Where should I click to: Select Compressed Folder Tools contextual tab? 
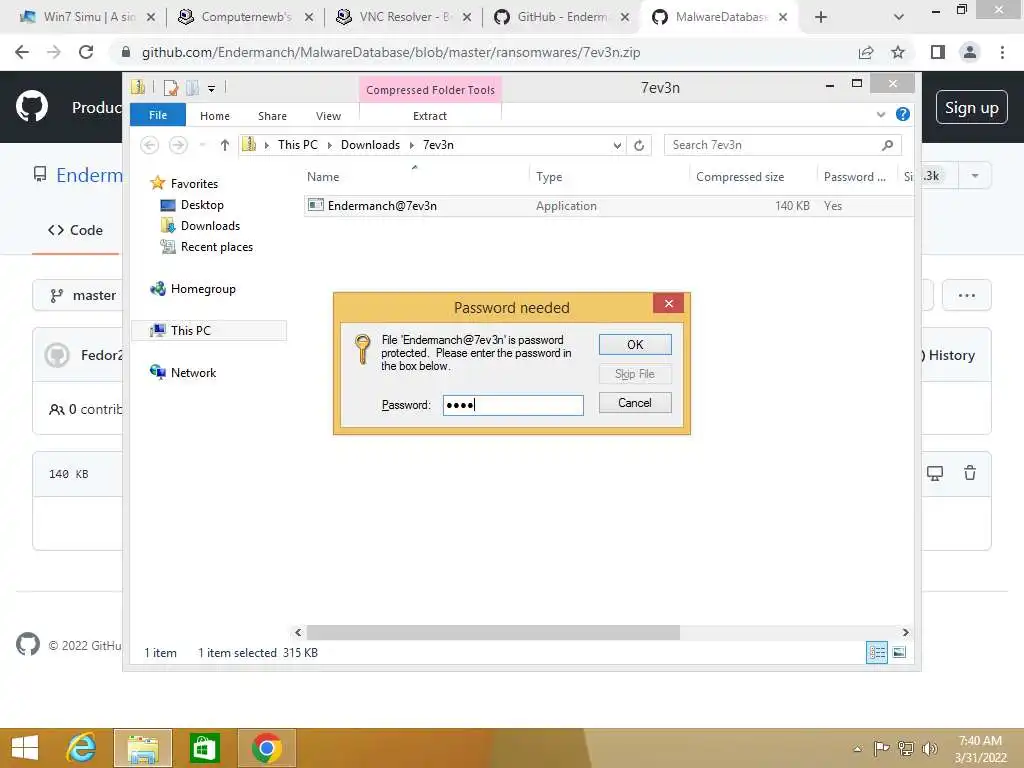coord(430,89)
